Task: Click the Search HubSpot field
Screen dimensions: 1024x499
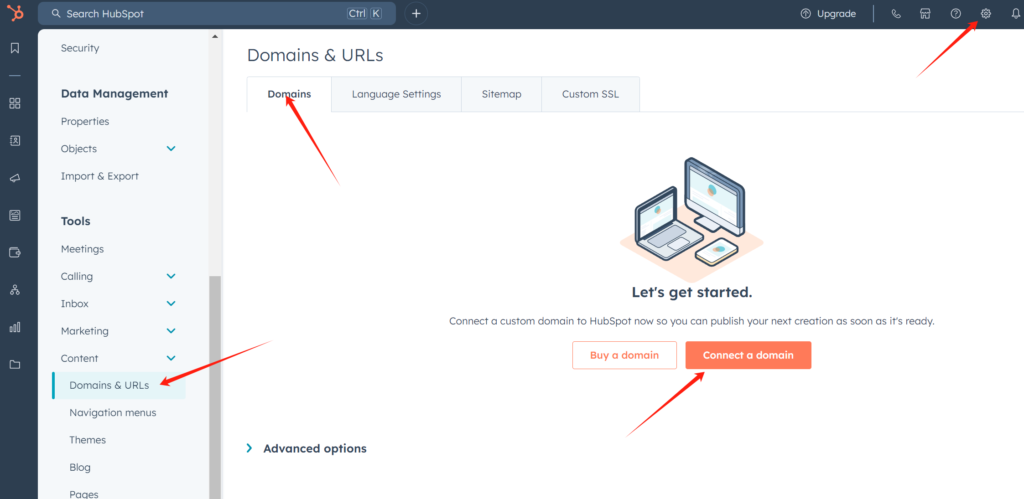Action: (200, 14)
